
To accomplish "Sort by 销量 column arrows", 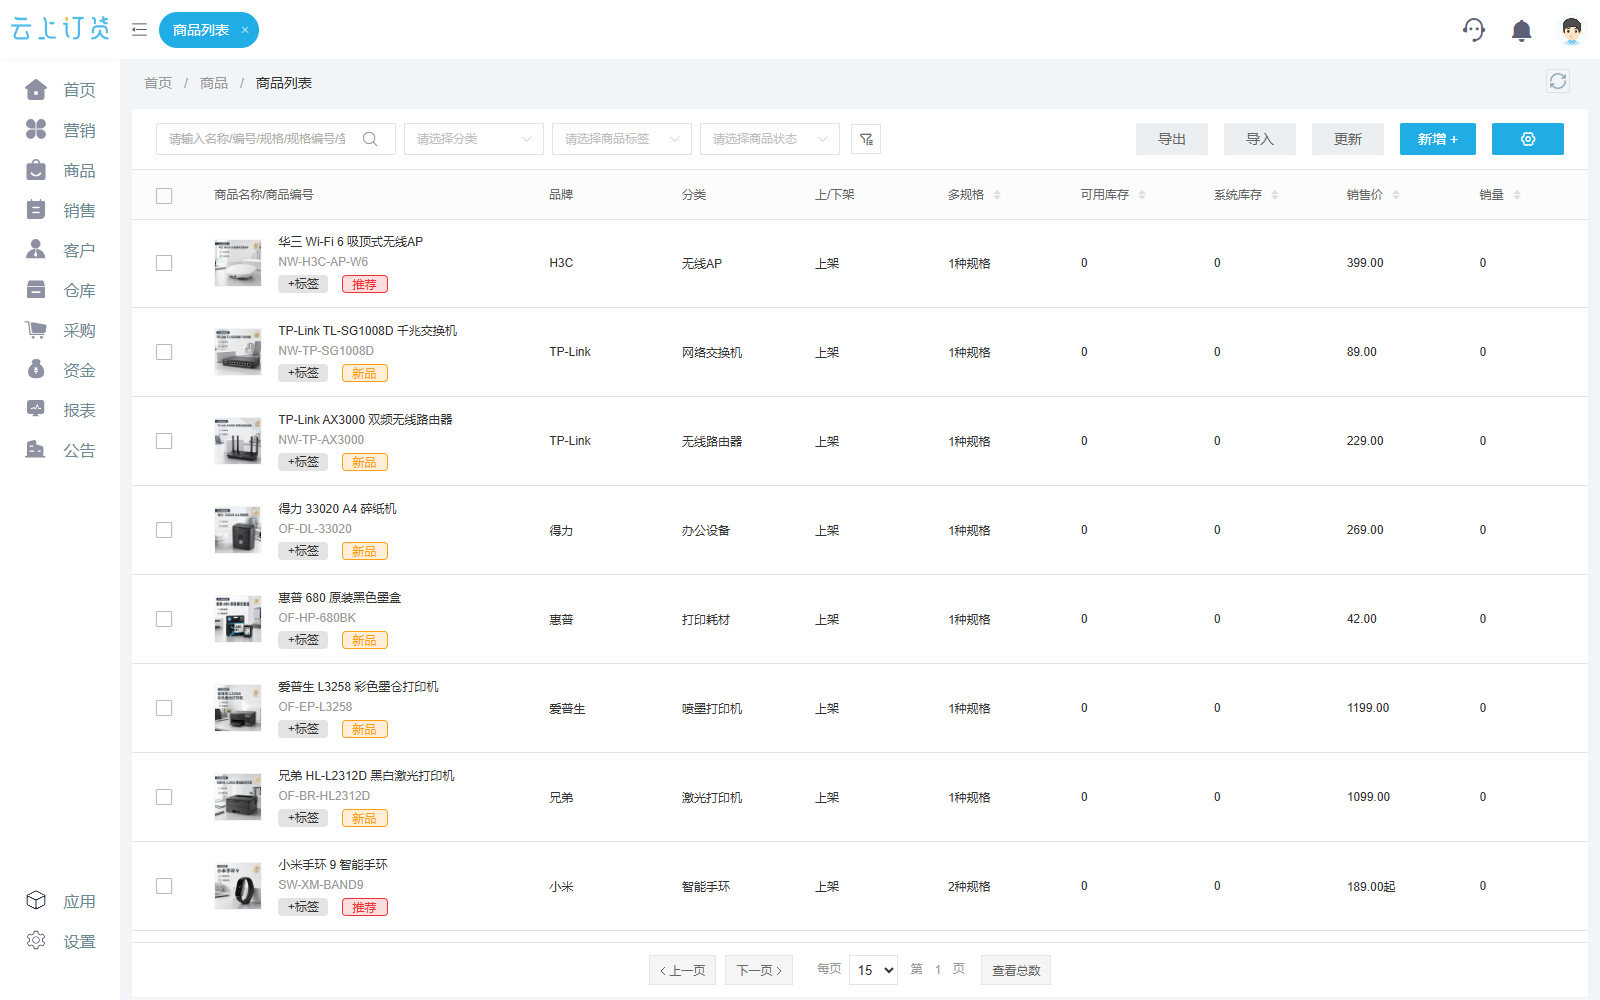I will (x=1517, y=195).
